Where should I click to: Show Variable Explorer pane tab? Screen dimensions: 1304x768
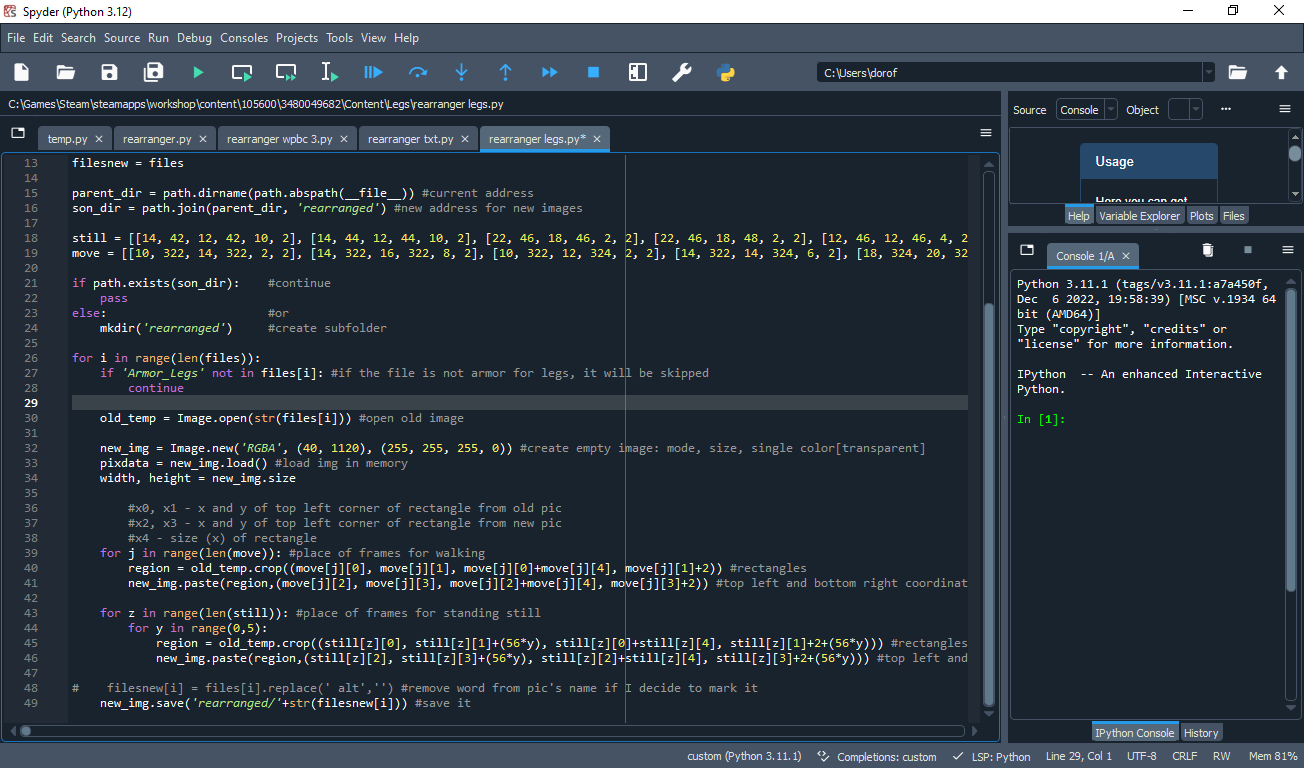[x=1140, y=216]
